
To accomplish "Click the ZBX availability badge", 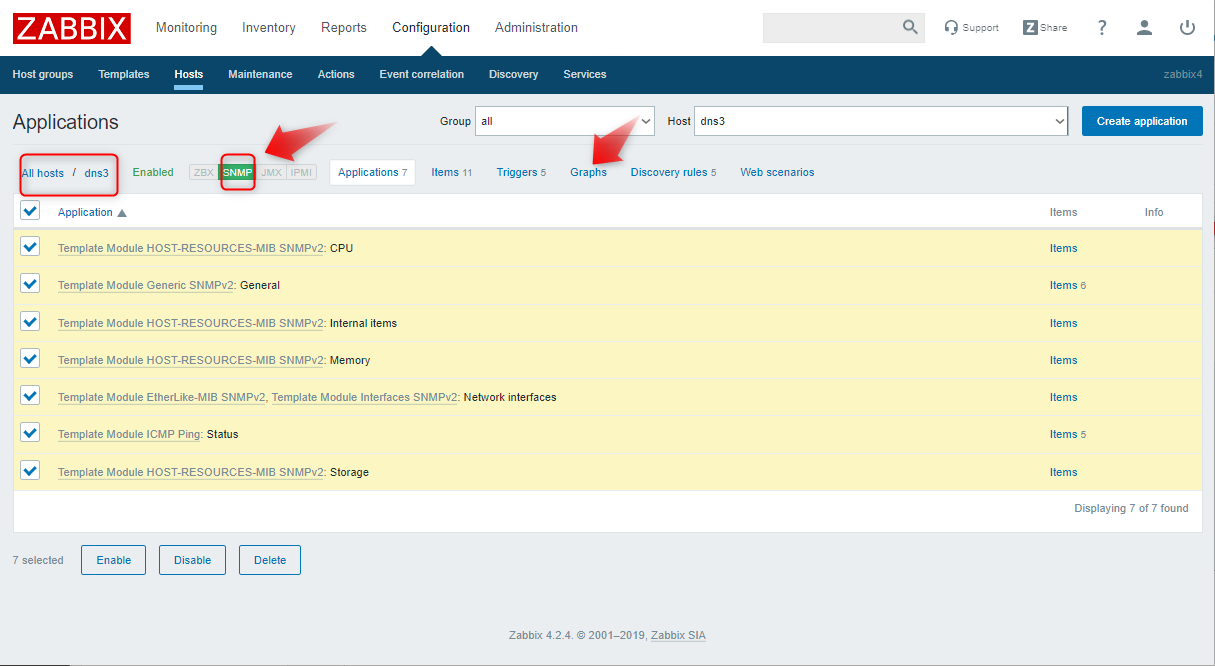I will point(204,172).
